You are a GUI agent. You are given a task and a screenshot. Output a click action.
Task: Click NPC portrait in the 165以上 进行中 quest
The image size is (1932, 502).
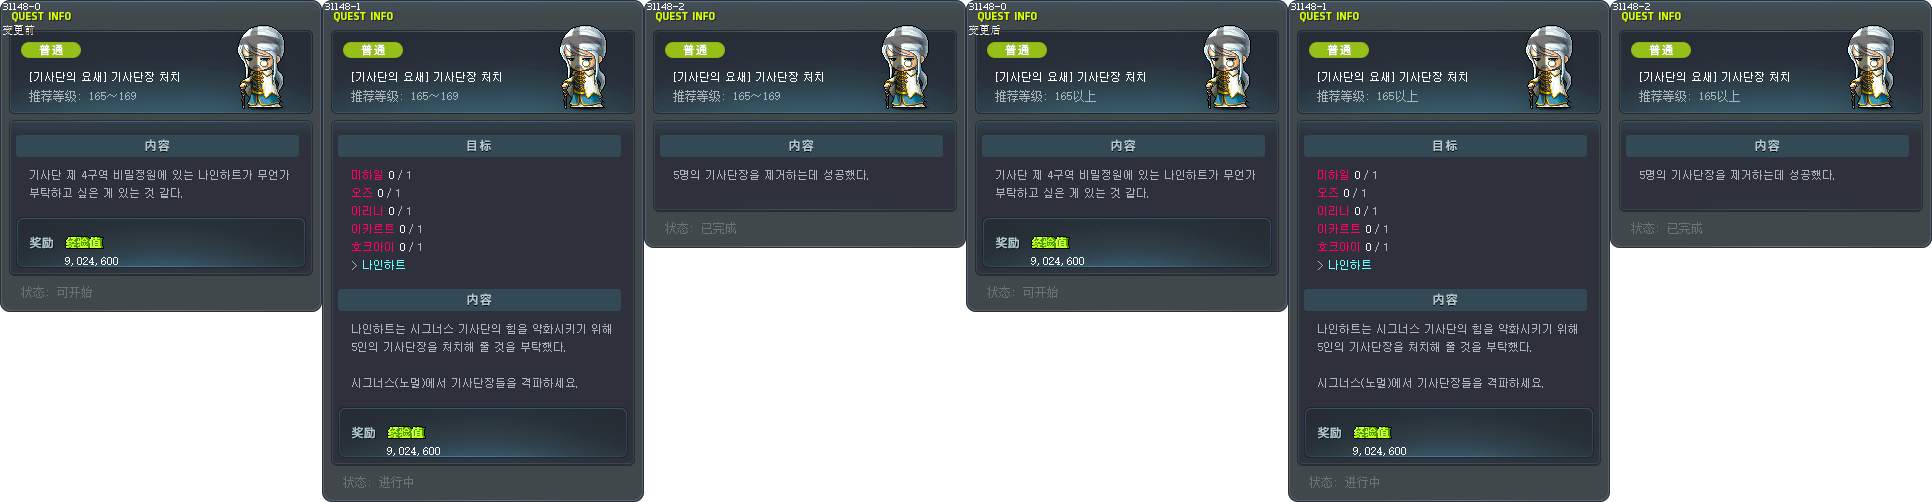[1549, 67]
